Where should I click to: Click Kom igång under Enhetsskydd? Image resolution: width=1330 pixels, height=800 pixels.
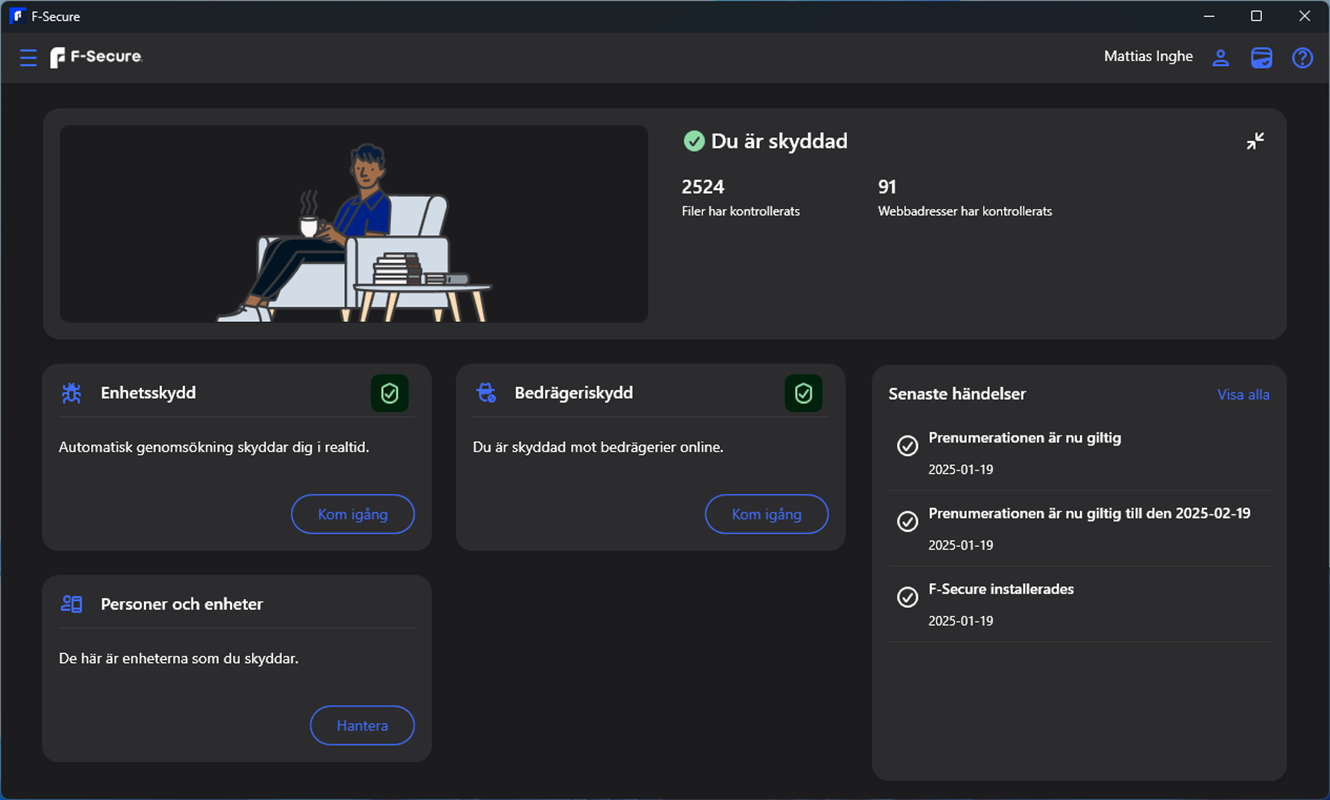pyautogui.click(x=352, y=514)
